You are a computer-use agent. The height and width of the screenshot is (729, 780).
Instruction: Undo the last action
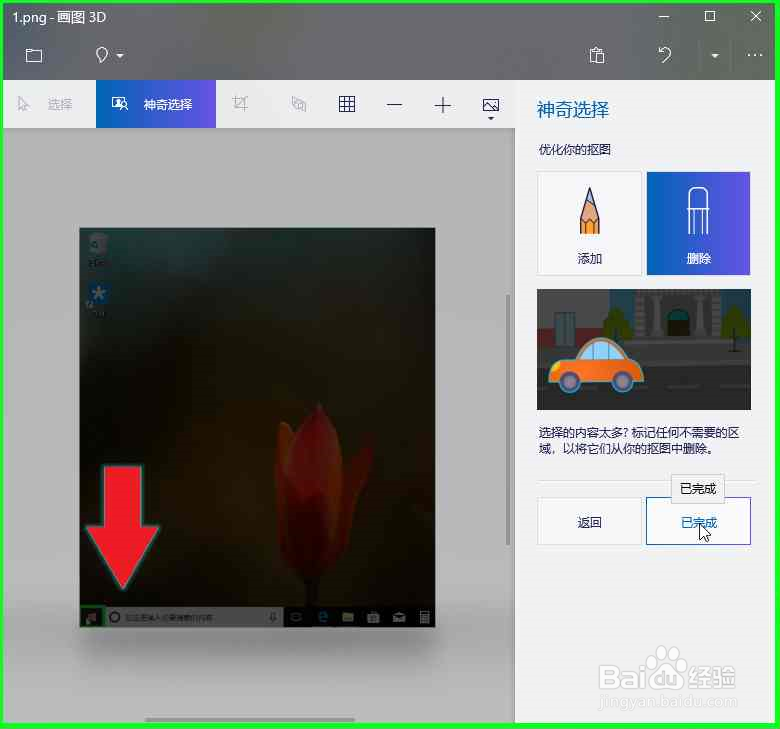(x=665, y=55)
